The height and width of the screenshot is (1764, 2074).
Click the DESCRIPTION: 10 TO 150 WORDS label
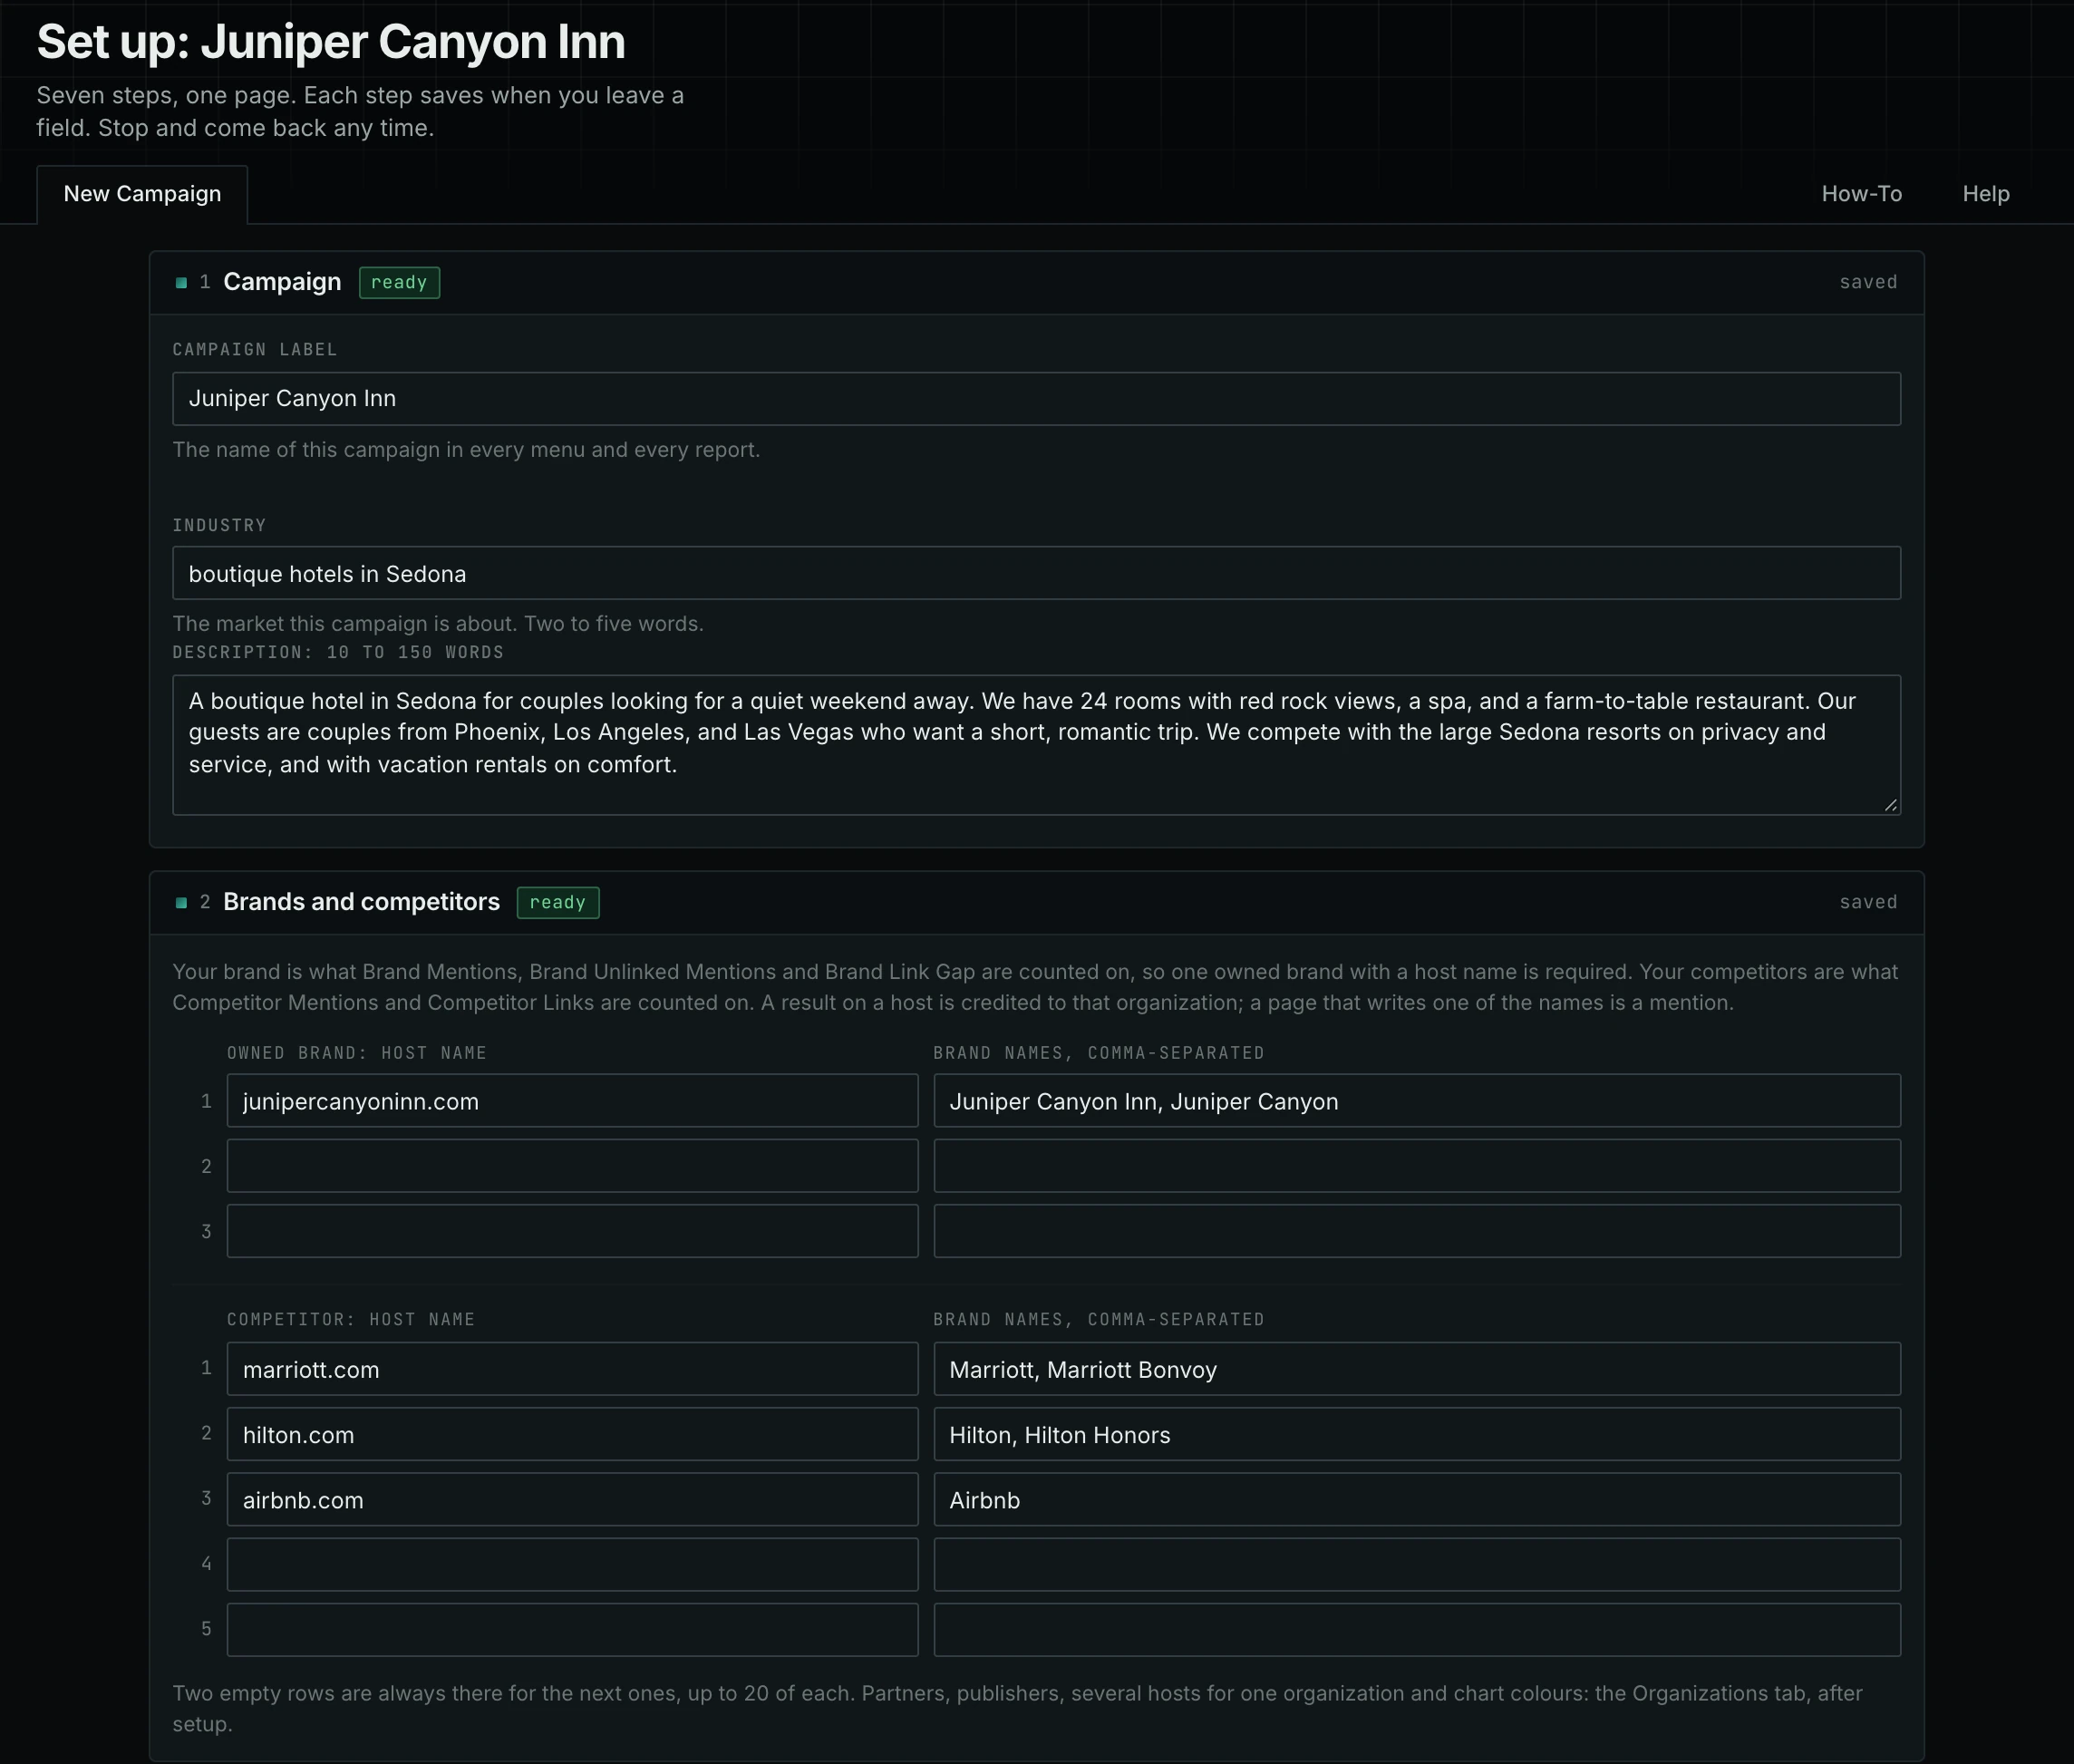click(338, 652)
